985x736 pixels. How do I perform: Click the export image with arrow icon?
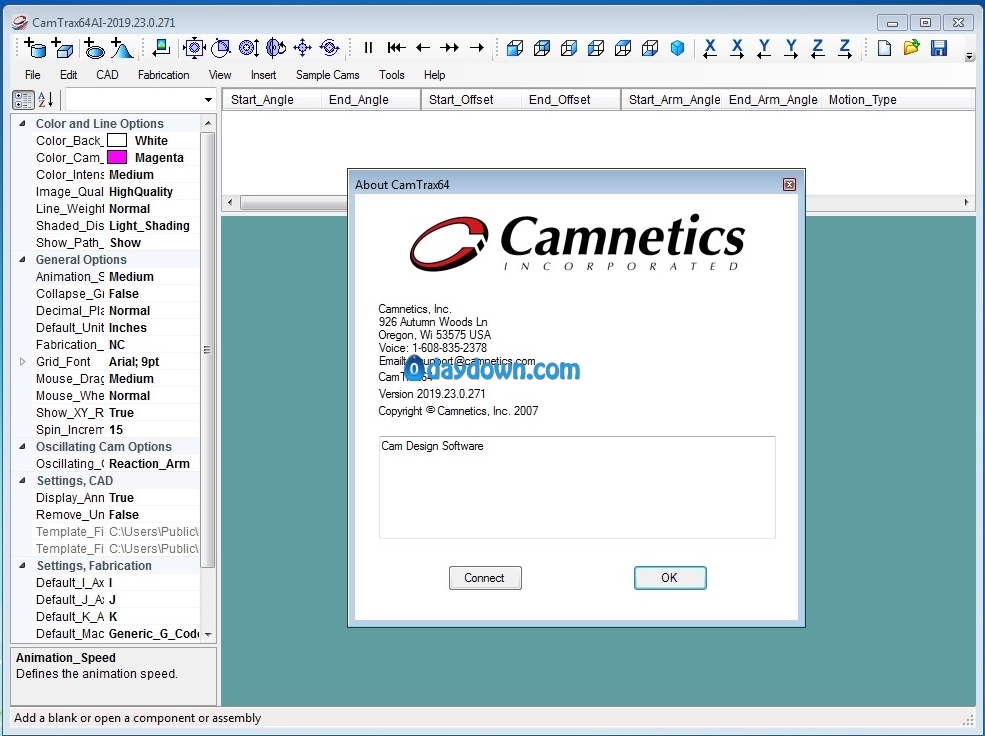coord(161,48)
